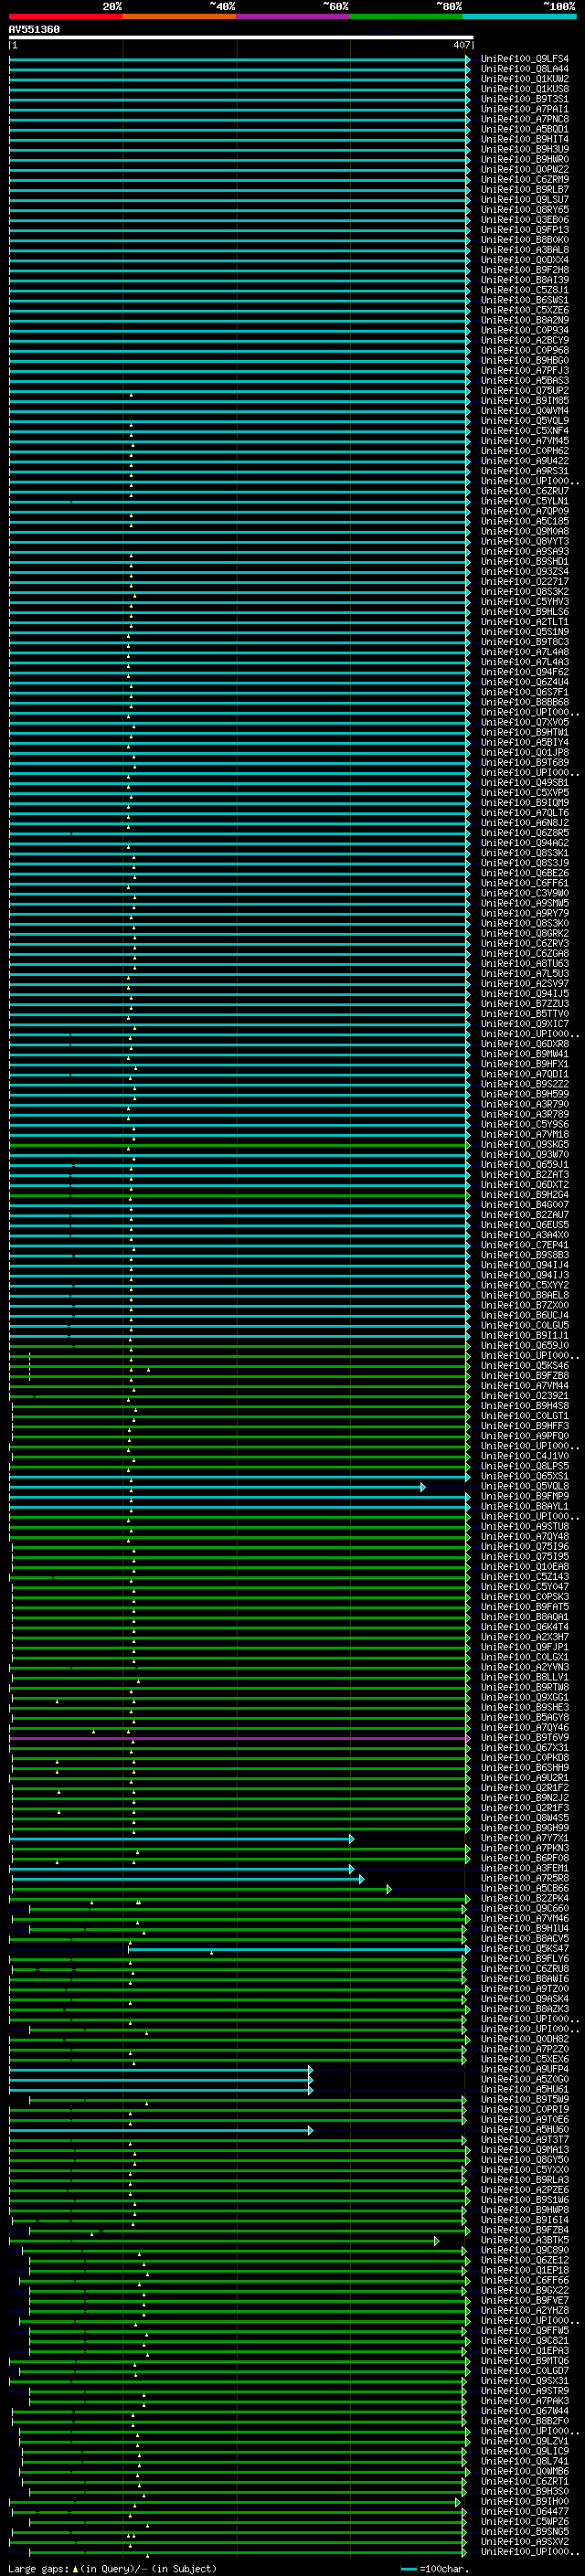Click the purple ~60% identity legend segment
The height and width of the screenshot is (2576, 585).
(293, 16)
